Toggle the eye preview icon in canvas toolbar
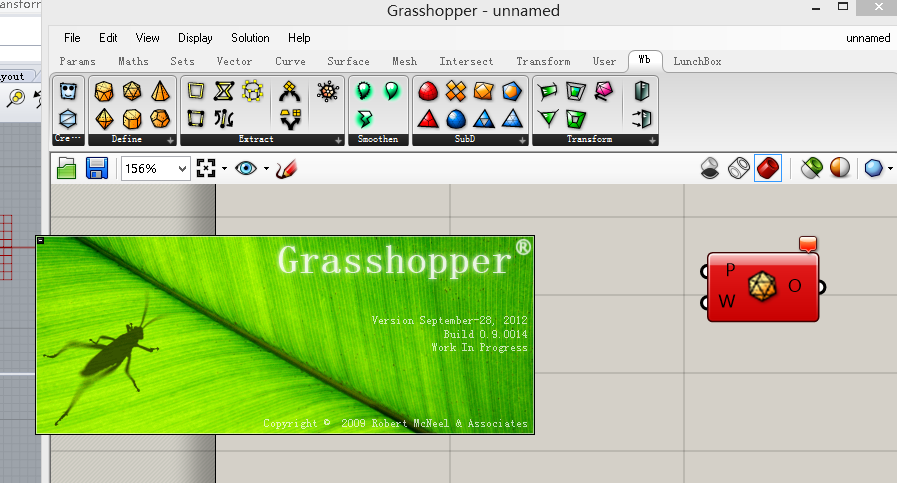 tap(246, 168)
